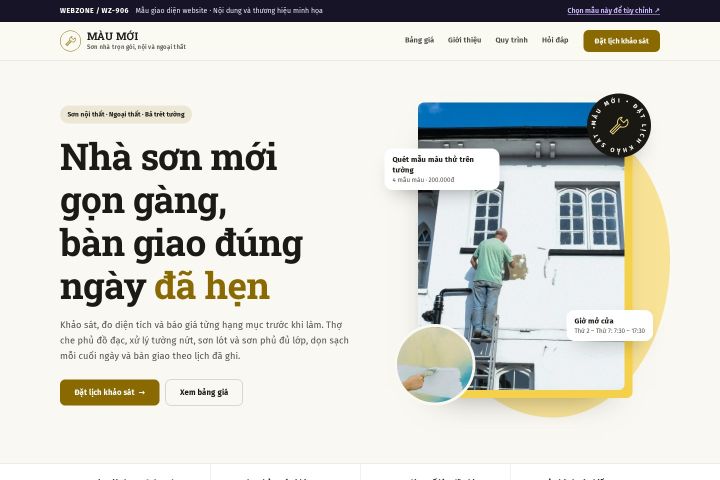Click the Giờ mở cửa info card

coord(609,325)
